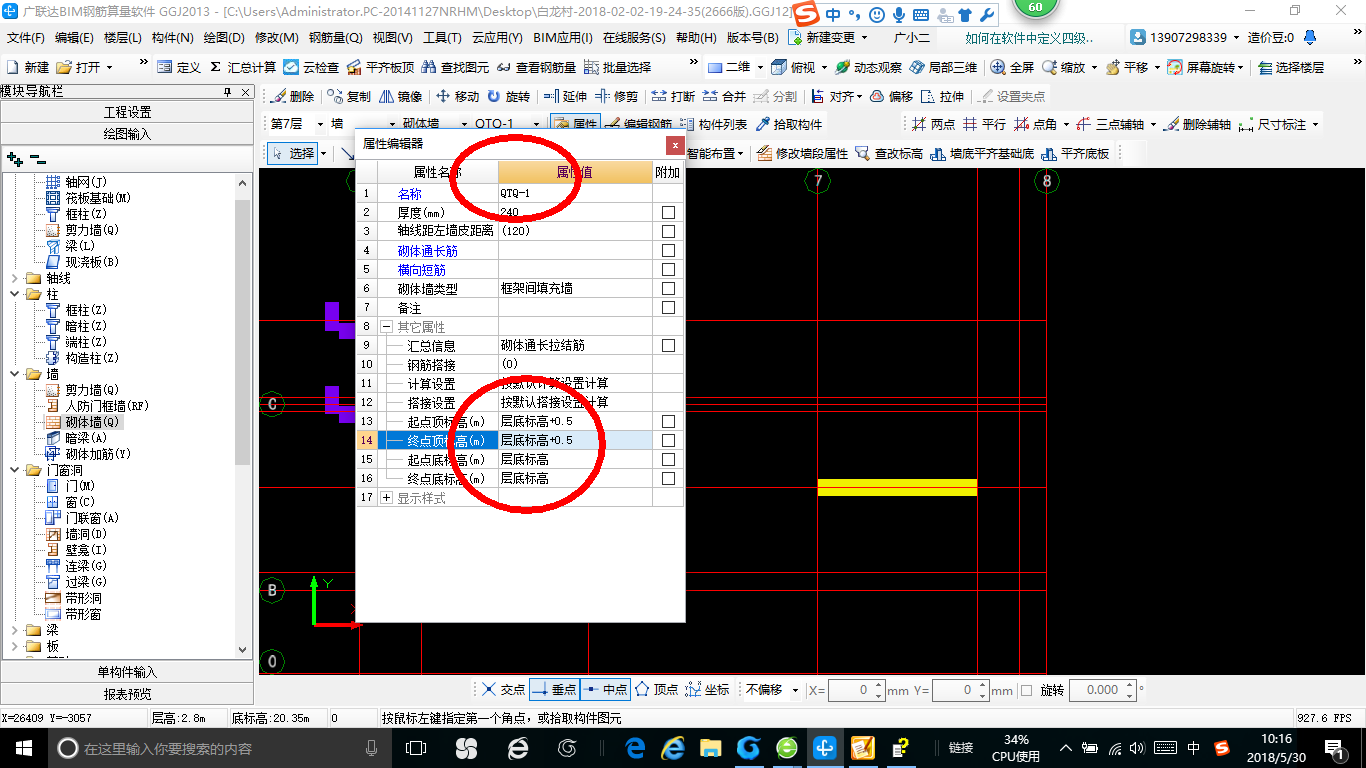This screenshot has width=1366, height=768.
Task: Switch to 局部三维 partial 3D view
Action: point(943,67)
